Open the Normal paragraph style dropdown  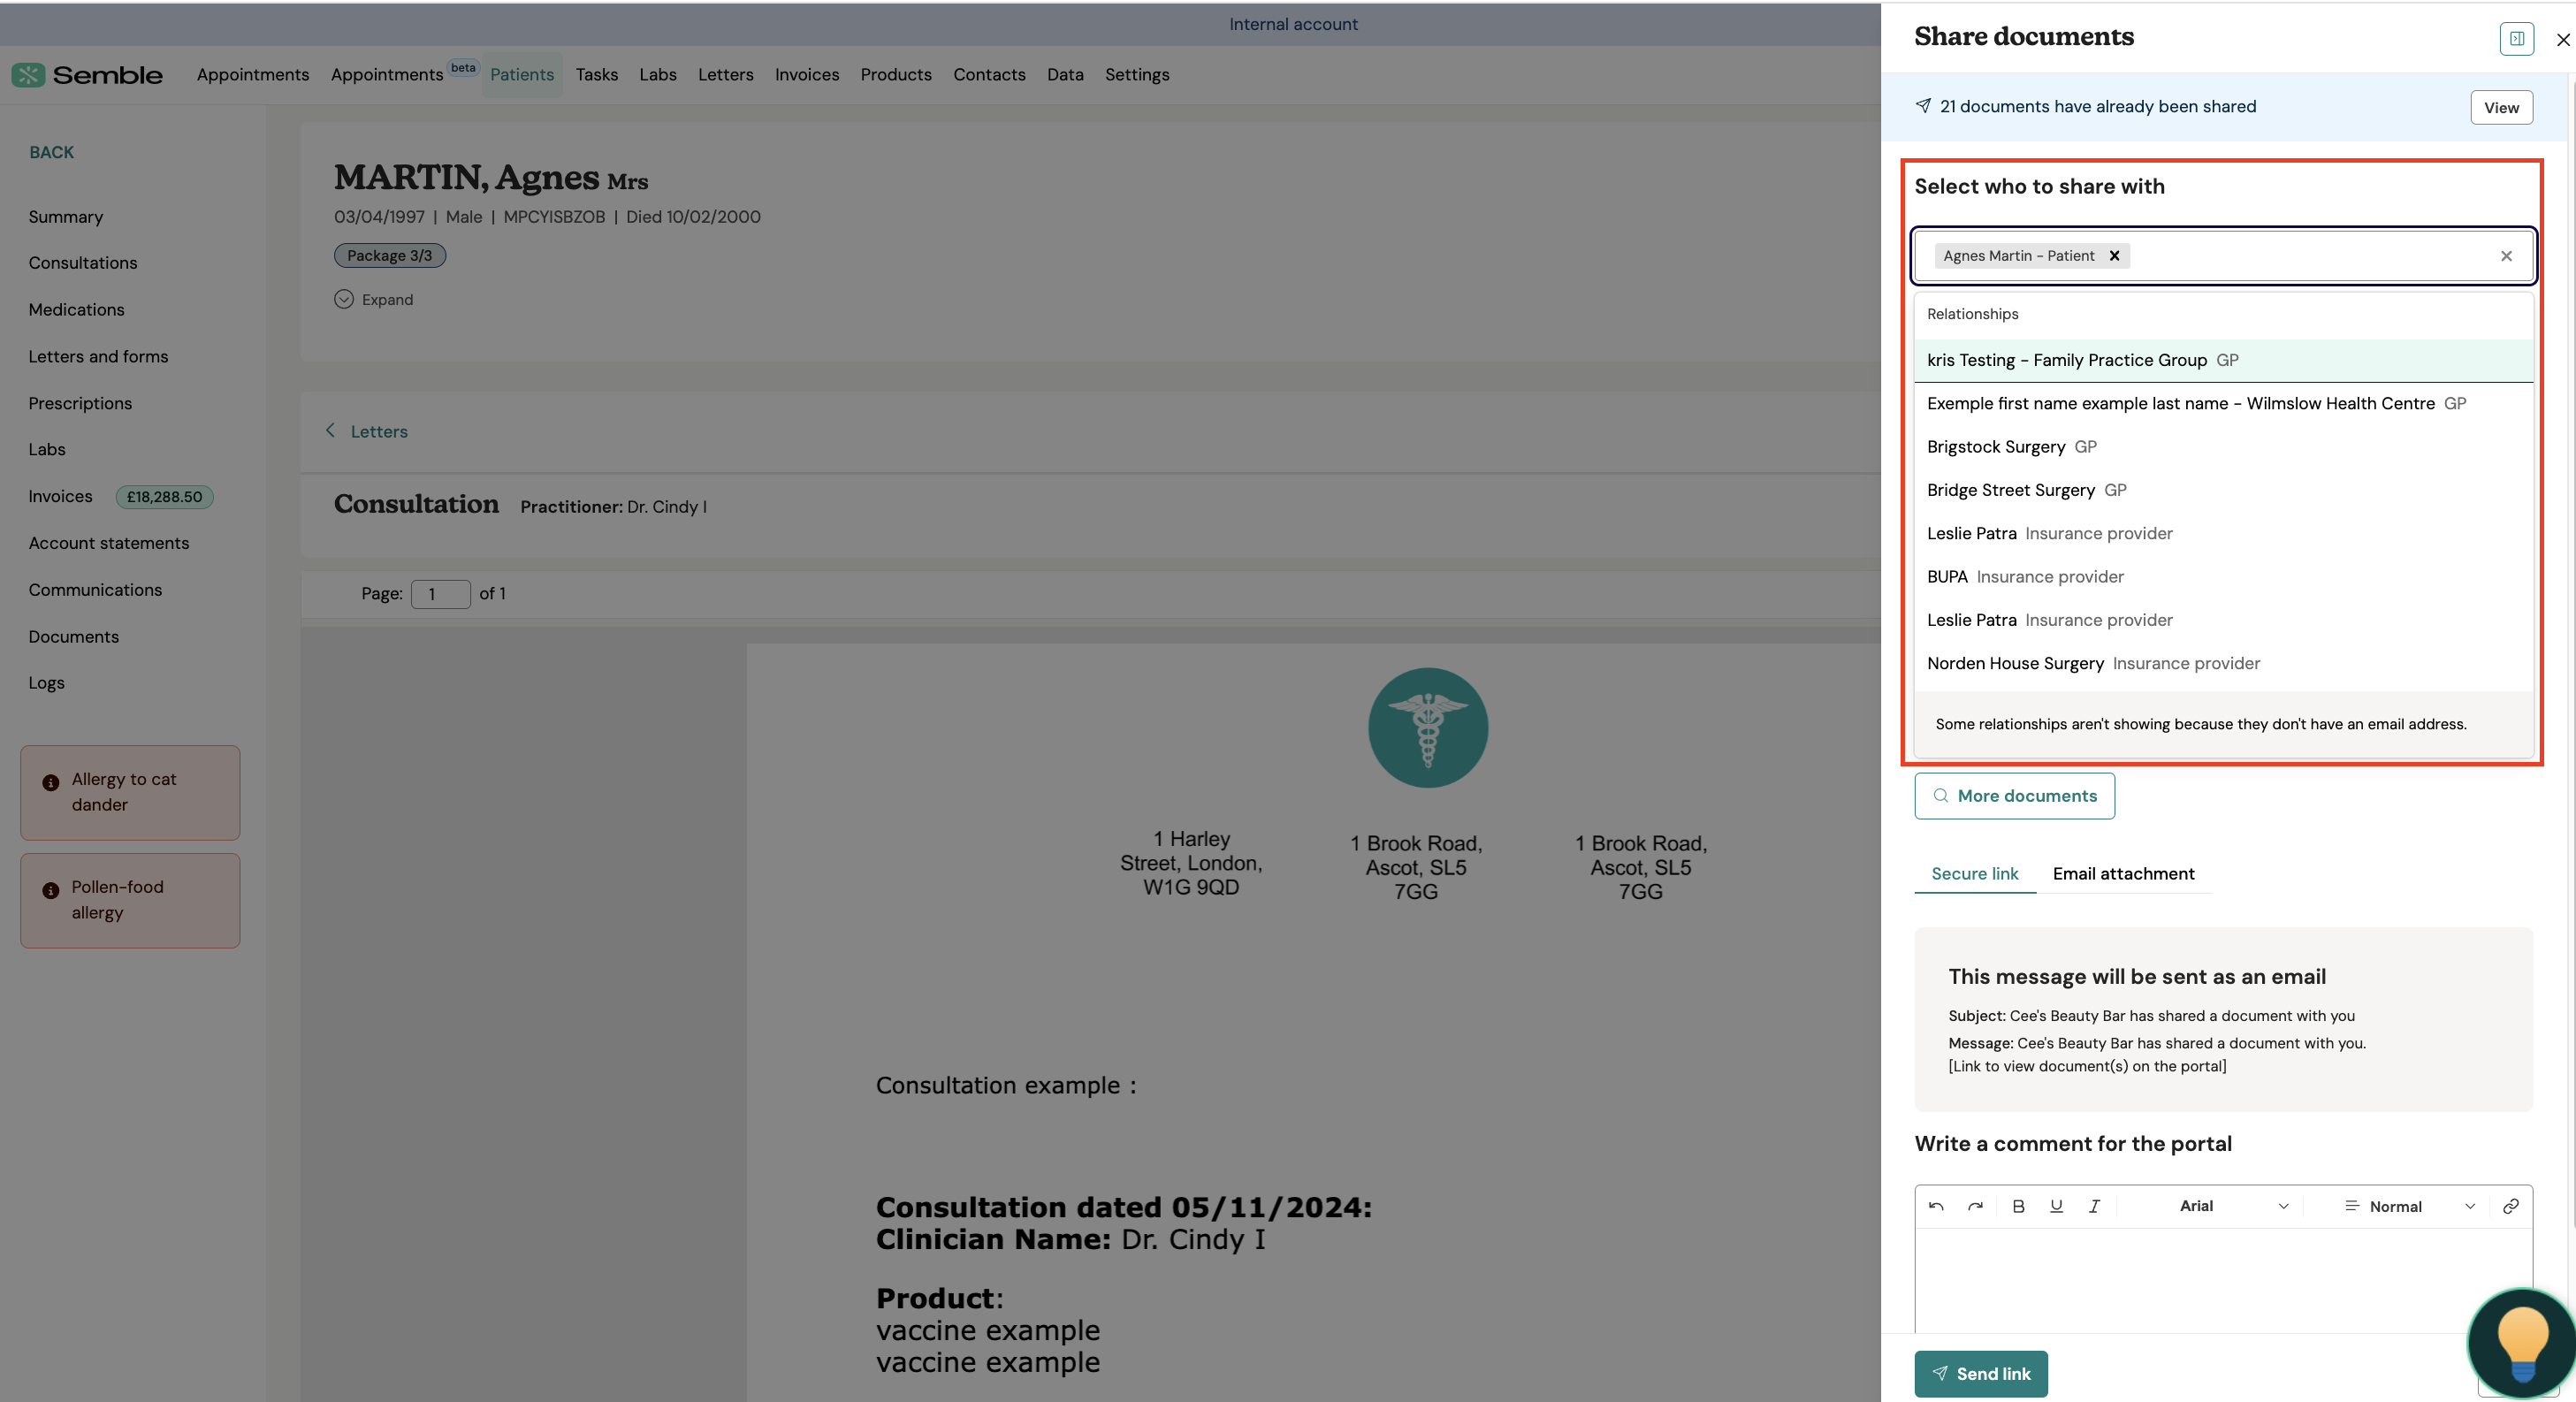pyautogui.click(x=2410, y=1206)
